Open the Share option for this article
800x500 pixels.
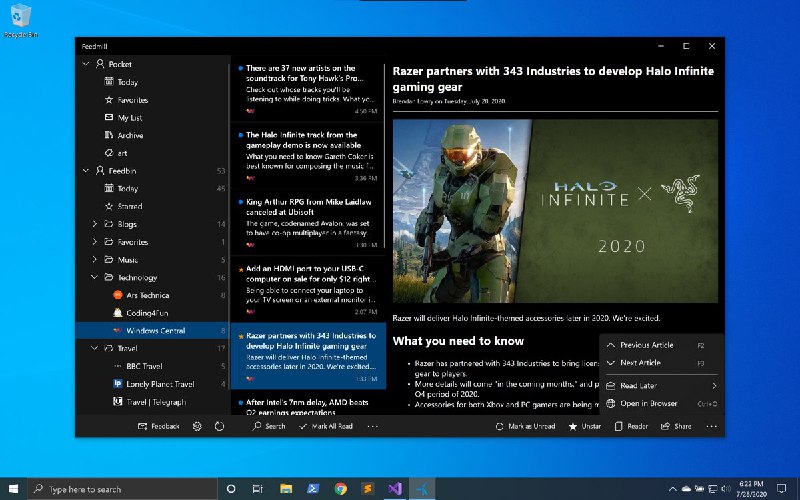click(675, 426)
